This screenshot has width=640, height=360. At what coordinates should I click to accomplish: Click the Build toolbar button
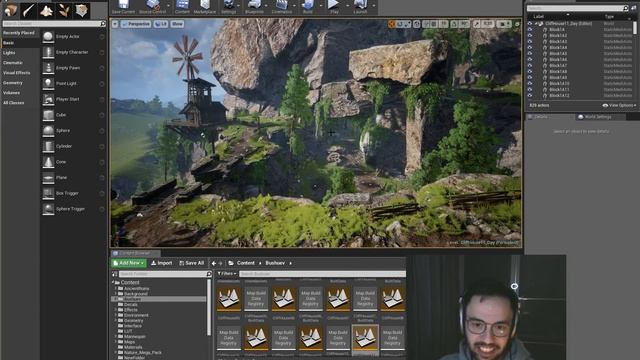click(308, 7)
